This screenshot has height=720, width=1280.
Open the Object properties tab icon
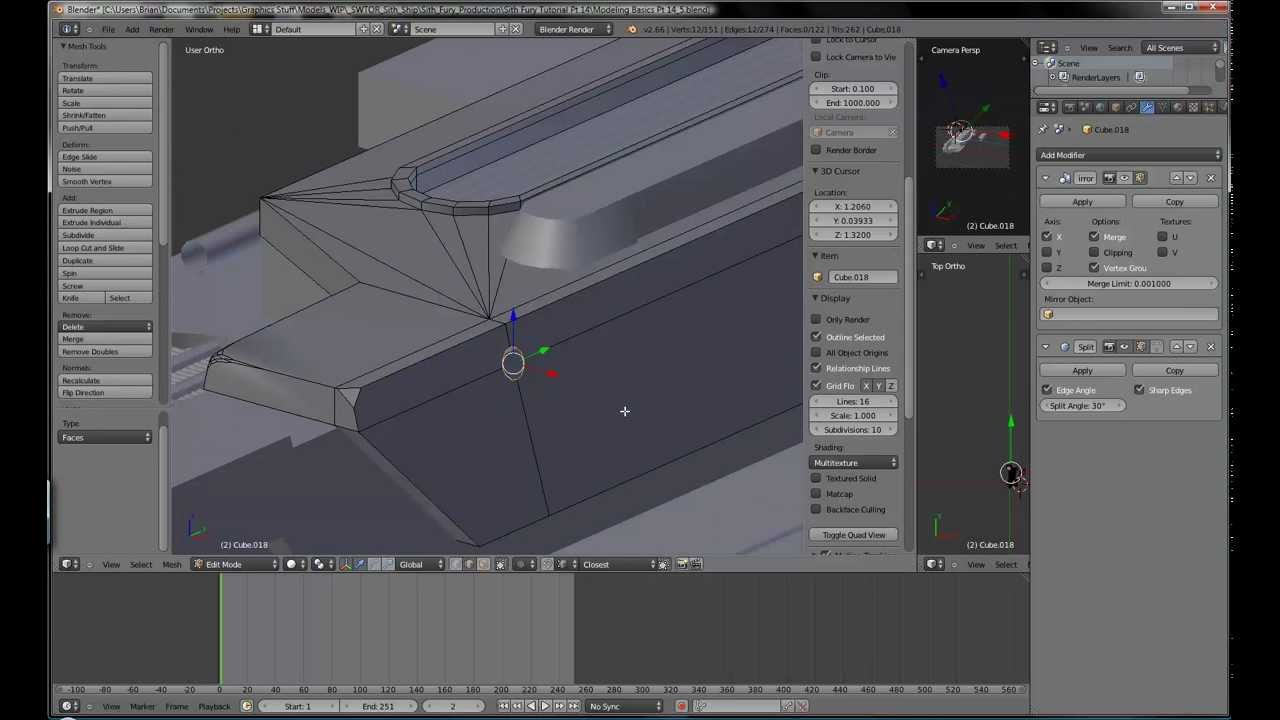pos(1116,107)
